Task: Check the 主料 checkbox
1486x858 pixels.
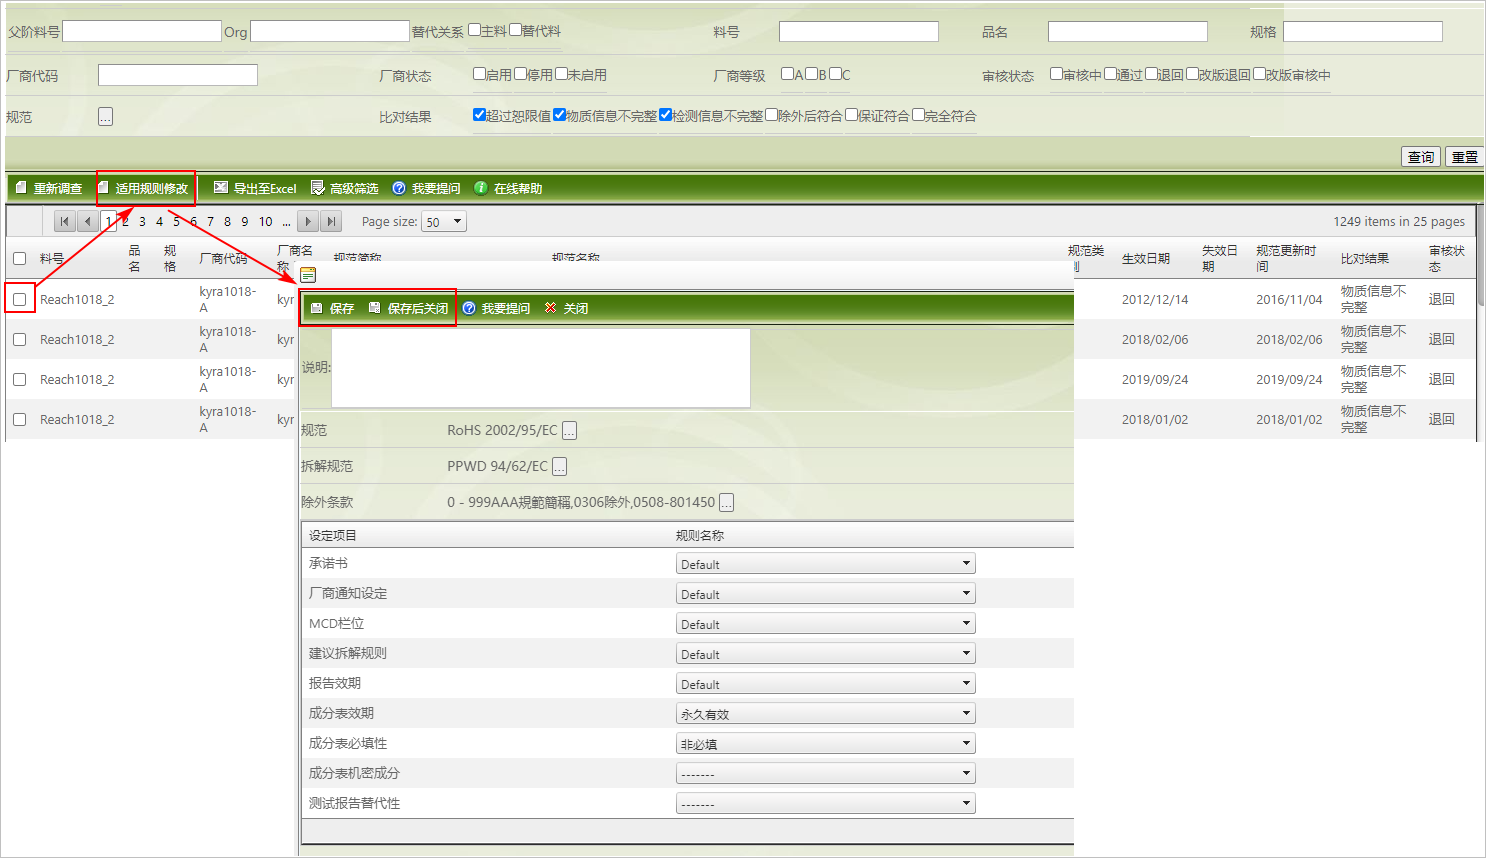Action: point(475,30)
